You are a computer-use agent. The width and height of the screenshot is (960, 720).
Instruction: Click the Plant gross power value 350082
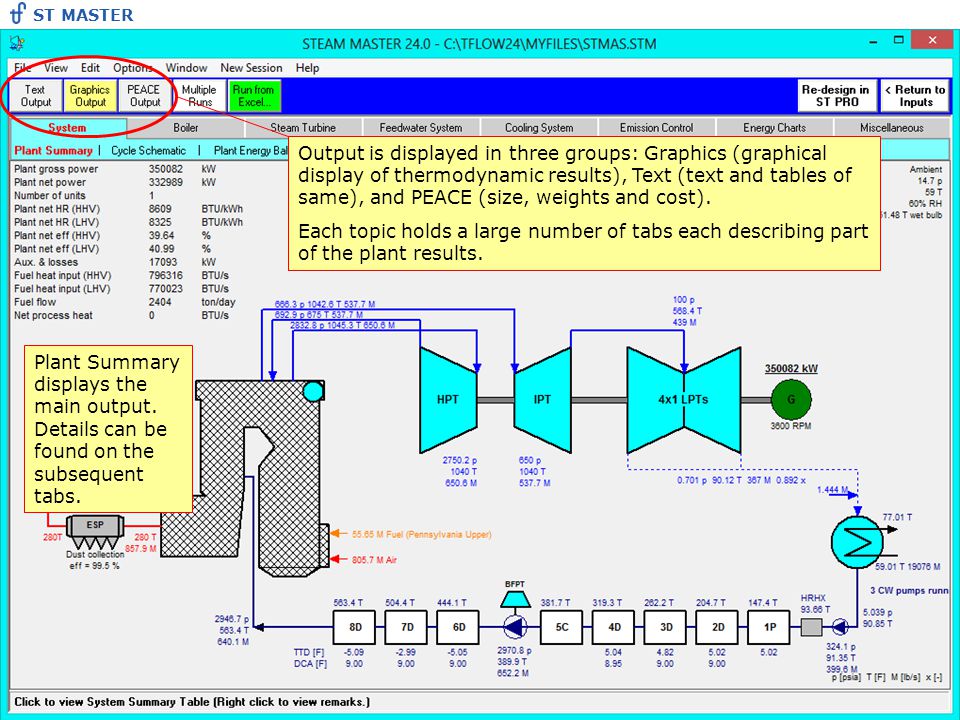166,169
